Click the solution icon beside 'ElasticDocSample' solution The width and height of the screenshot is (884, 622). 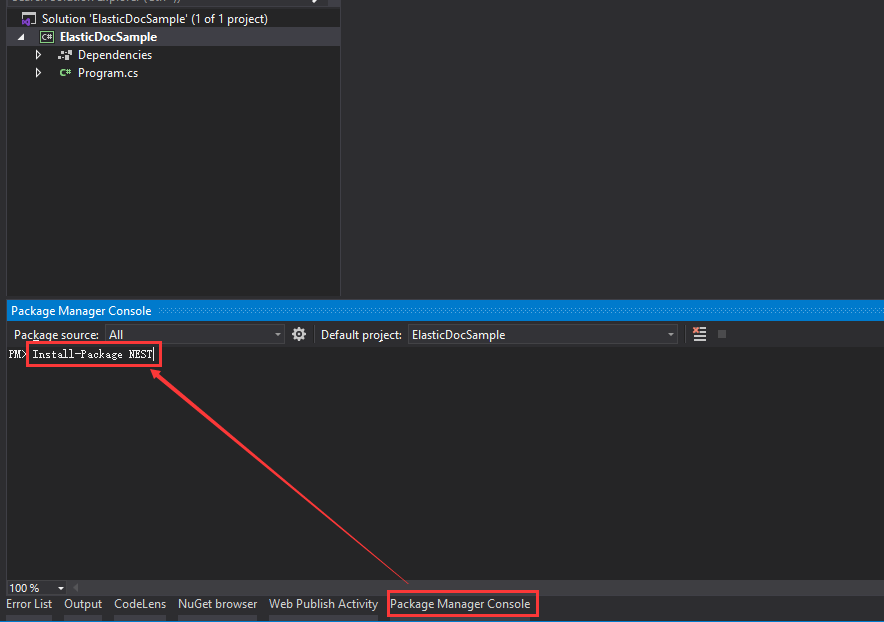pos(28,19)
